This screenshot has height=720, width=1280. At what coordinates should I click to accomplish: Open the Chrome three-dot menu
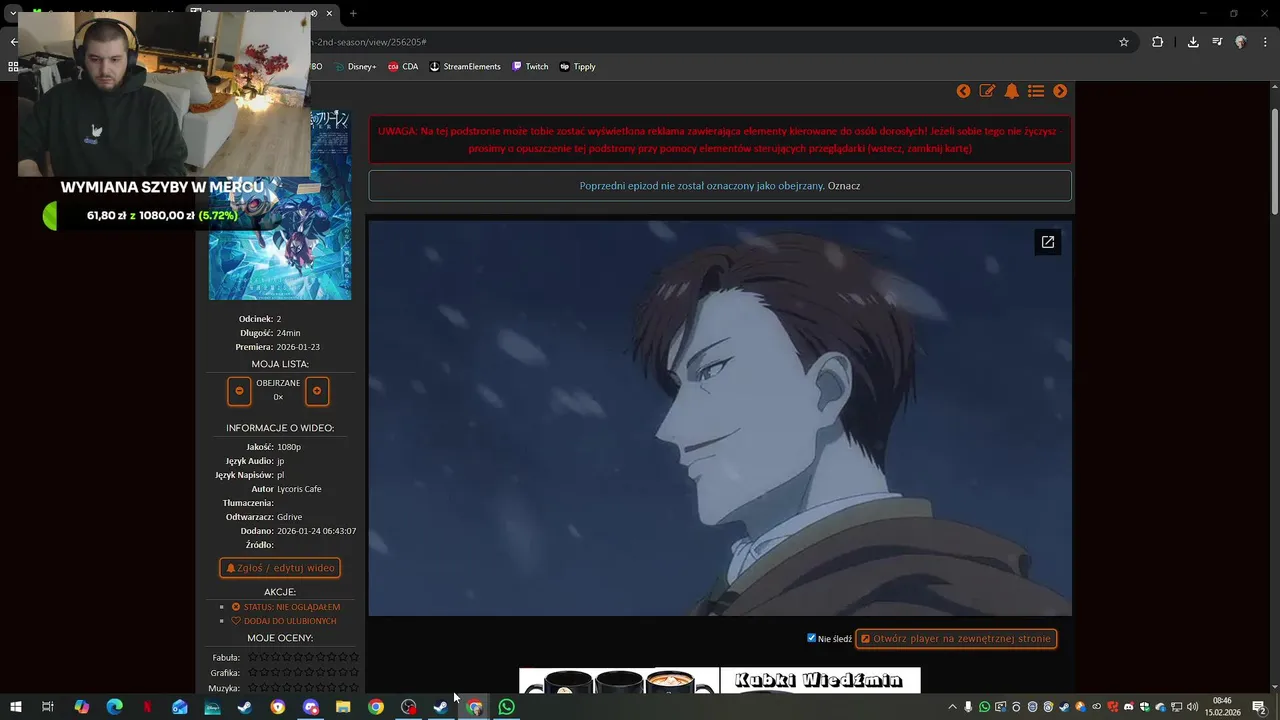click(1265, 42)
